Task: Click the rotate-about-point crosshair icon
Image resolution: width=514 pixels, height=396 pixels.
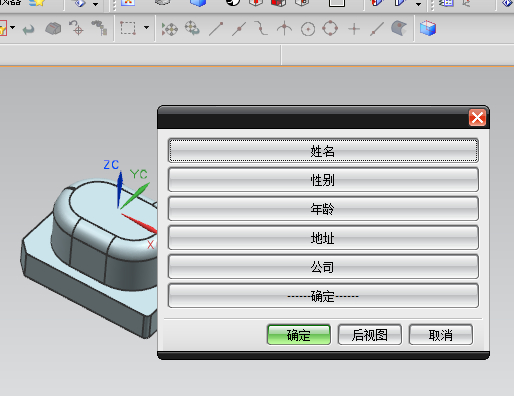Action: [x=76, y=28]
